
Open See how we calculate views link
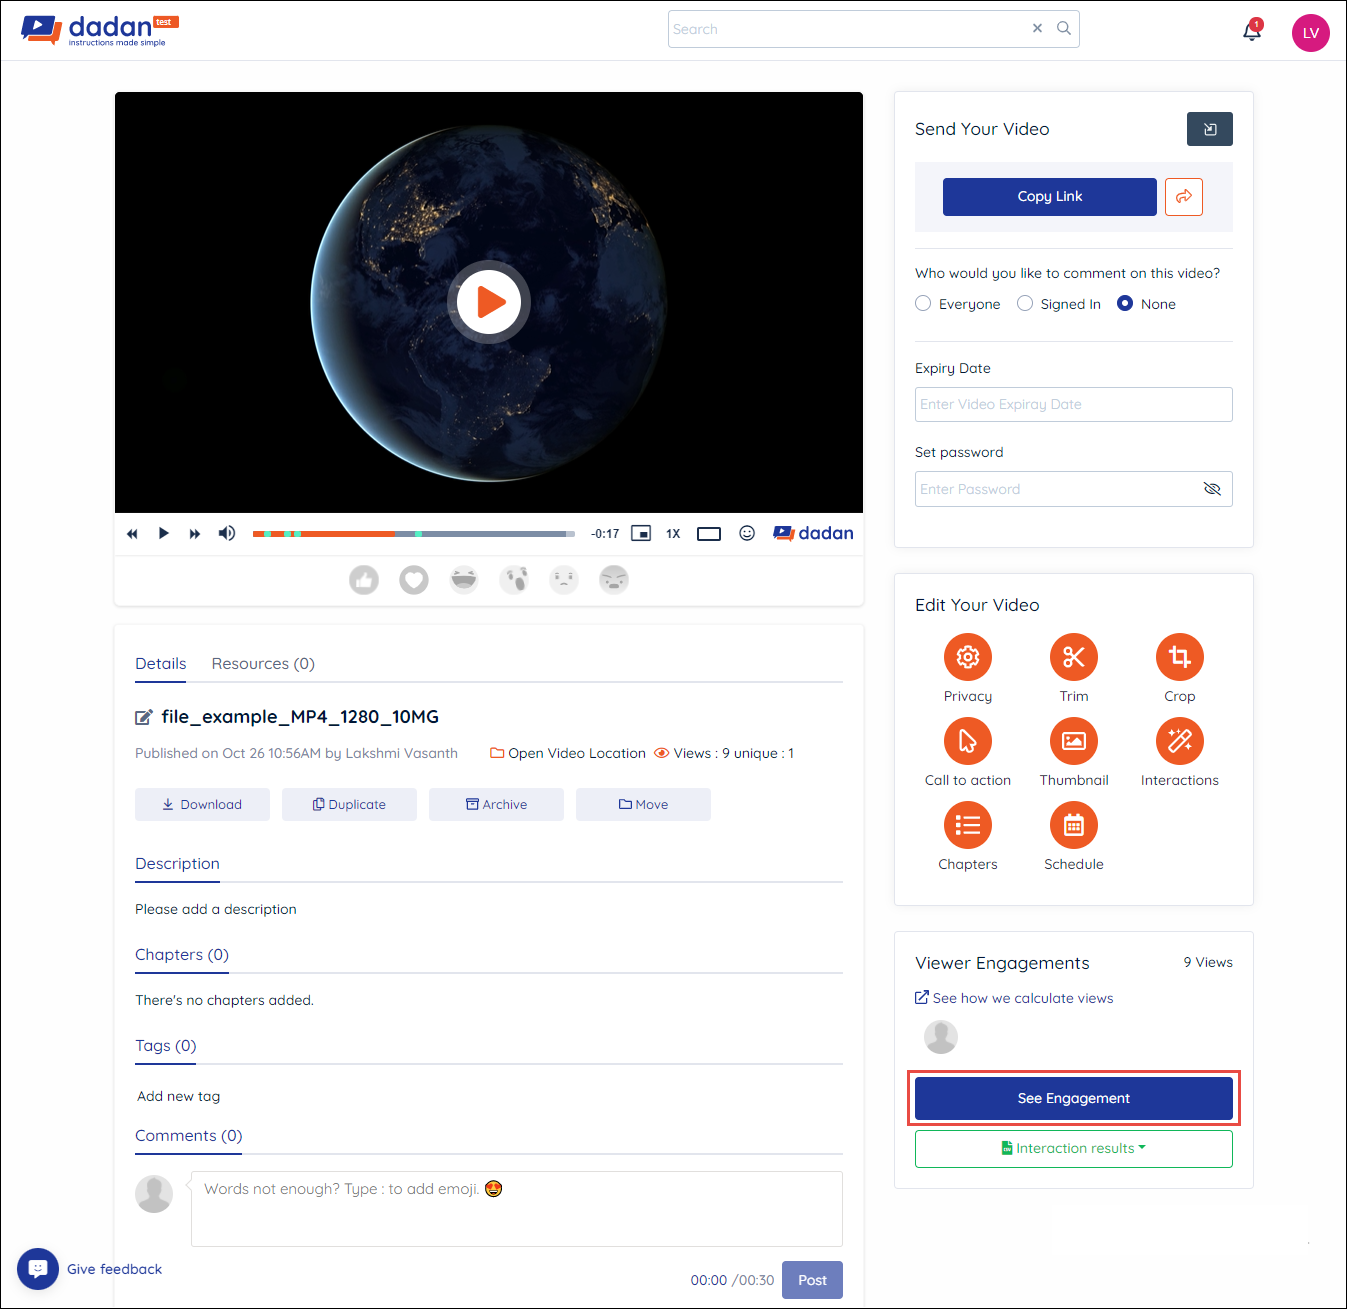(x=1014, y=998)
